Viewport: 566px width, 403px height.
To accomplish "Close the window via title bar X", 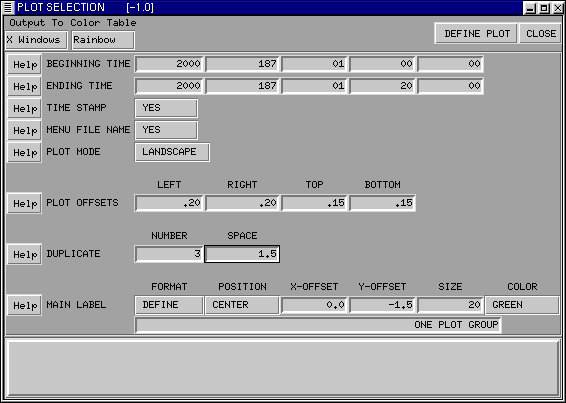I will click(558, 8).
